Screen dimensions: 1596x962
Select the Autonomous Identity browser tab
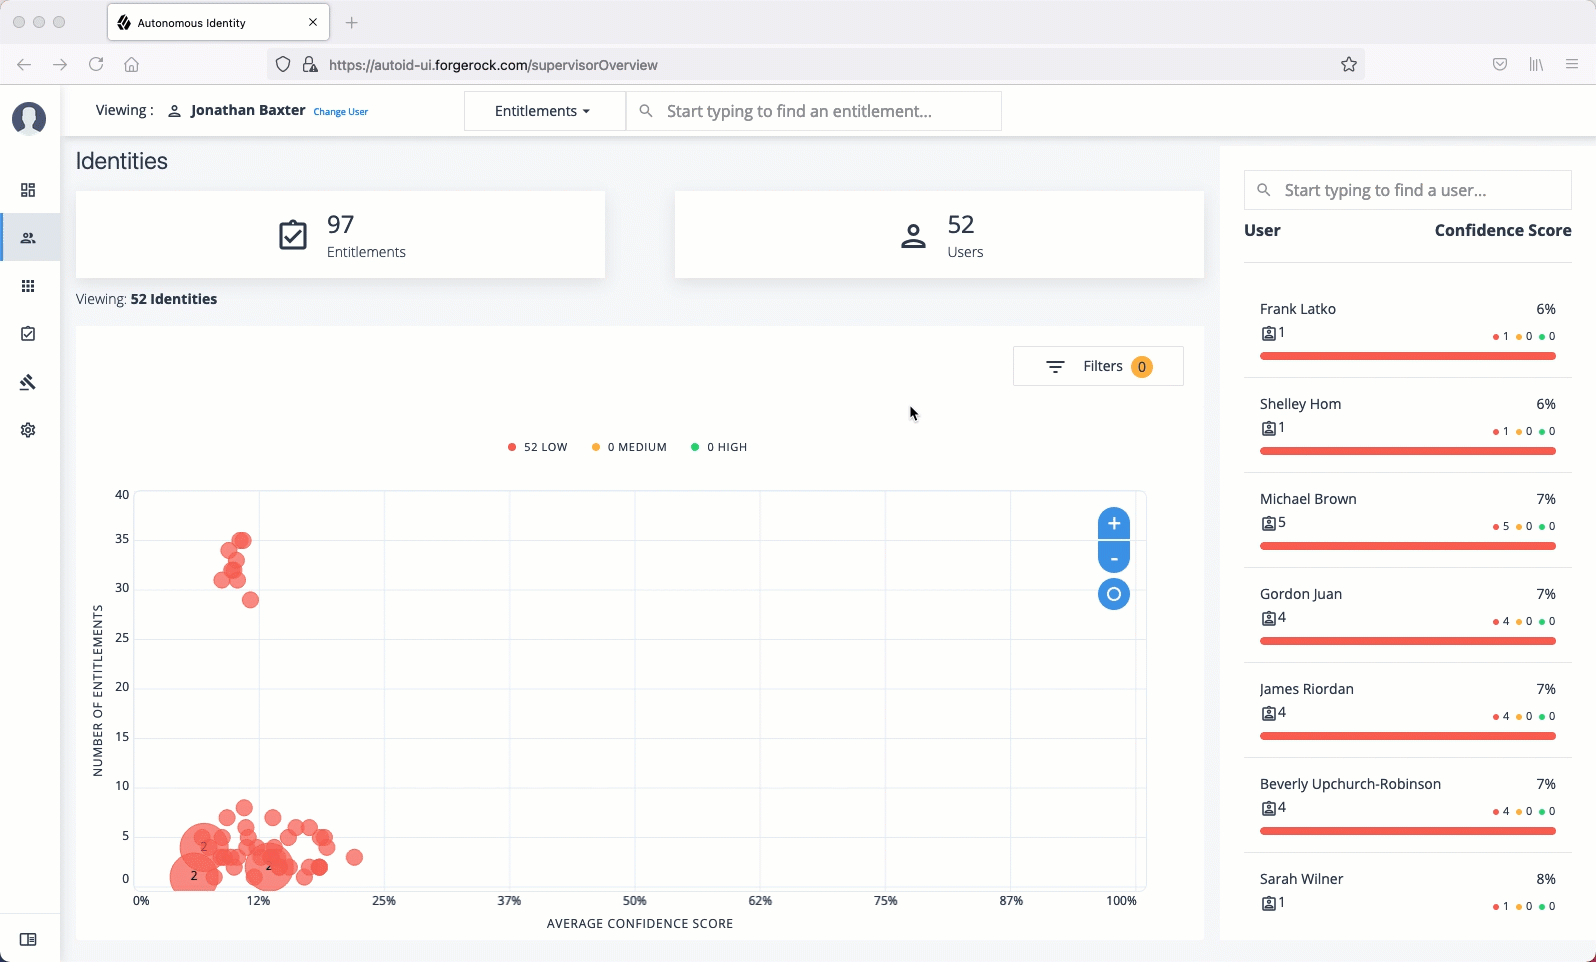(205, 22)
